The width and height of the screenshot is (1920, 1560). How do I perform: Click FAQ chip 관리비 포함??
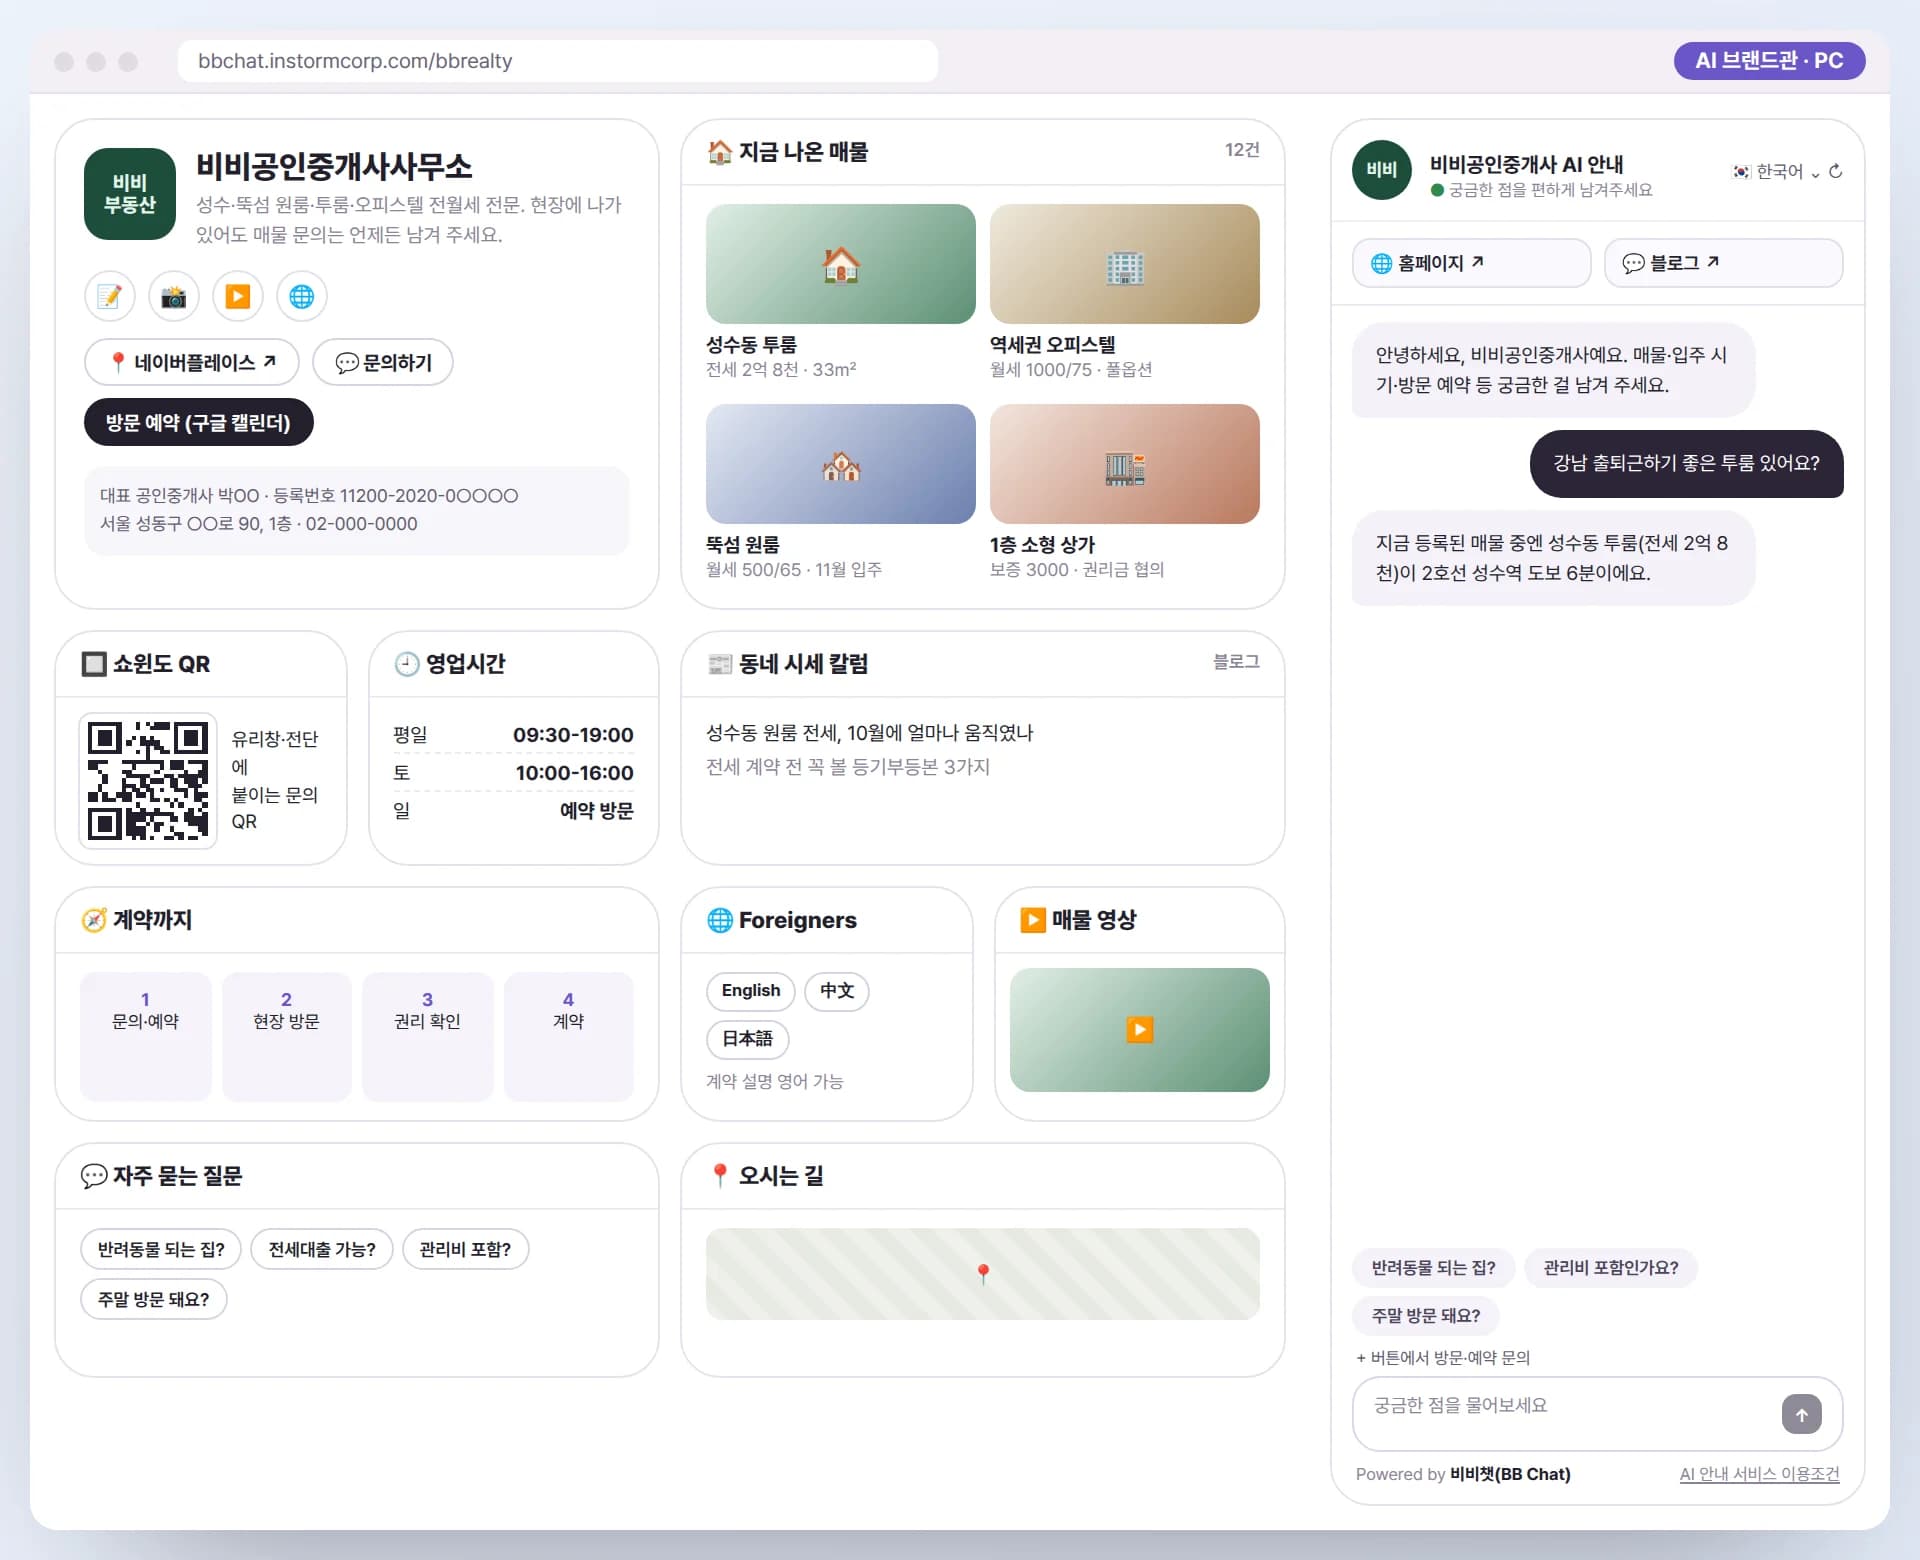pos(466,1250)
